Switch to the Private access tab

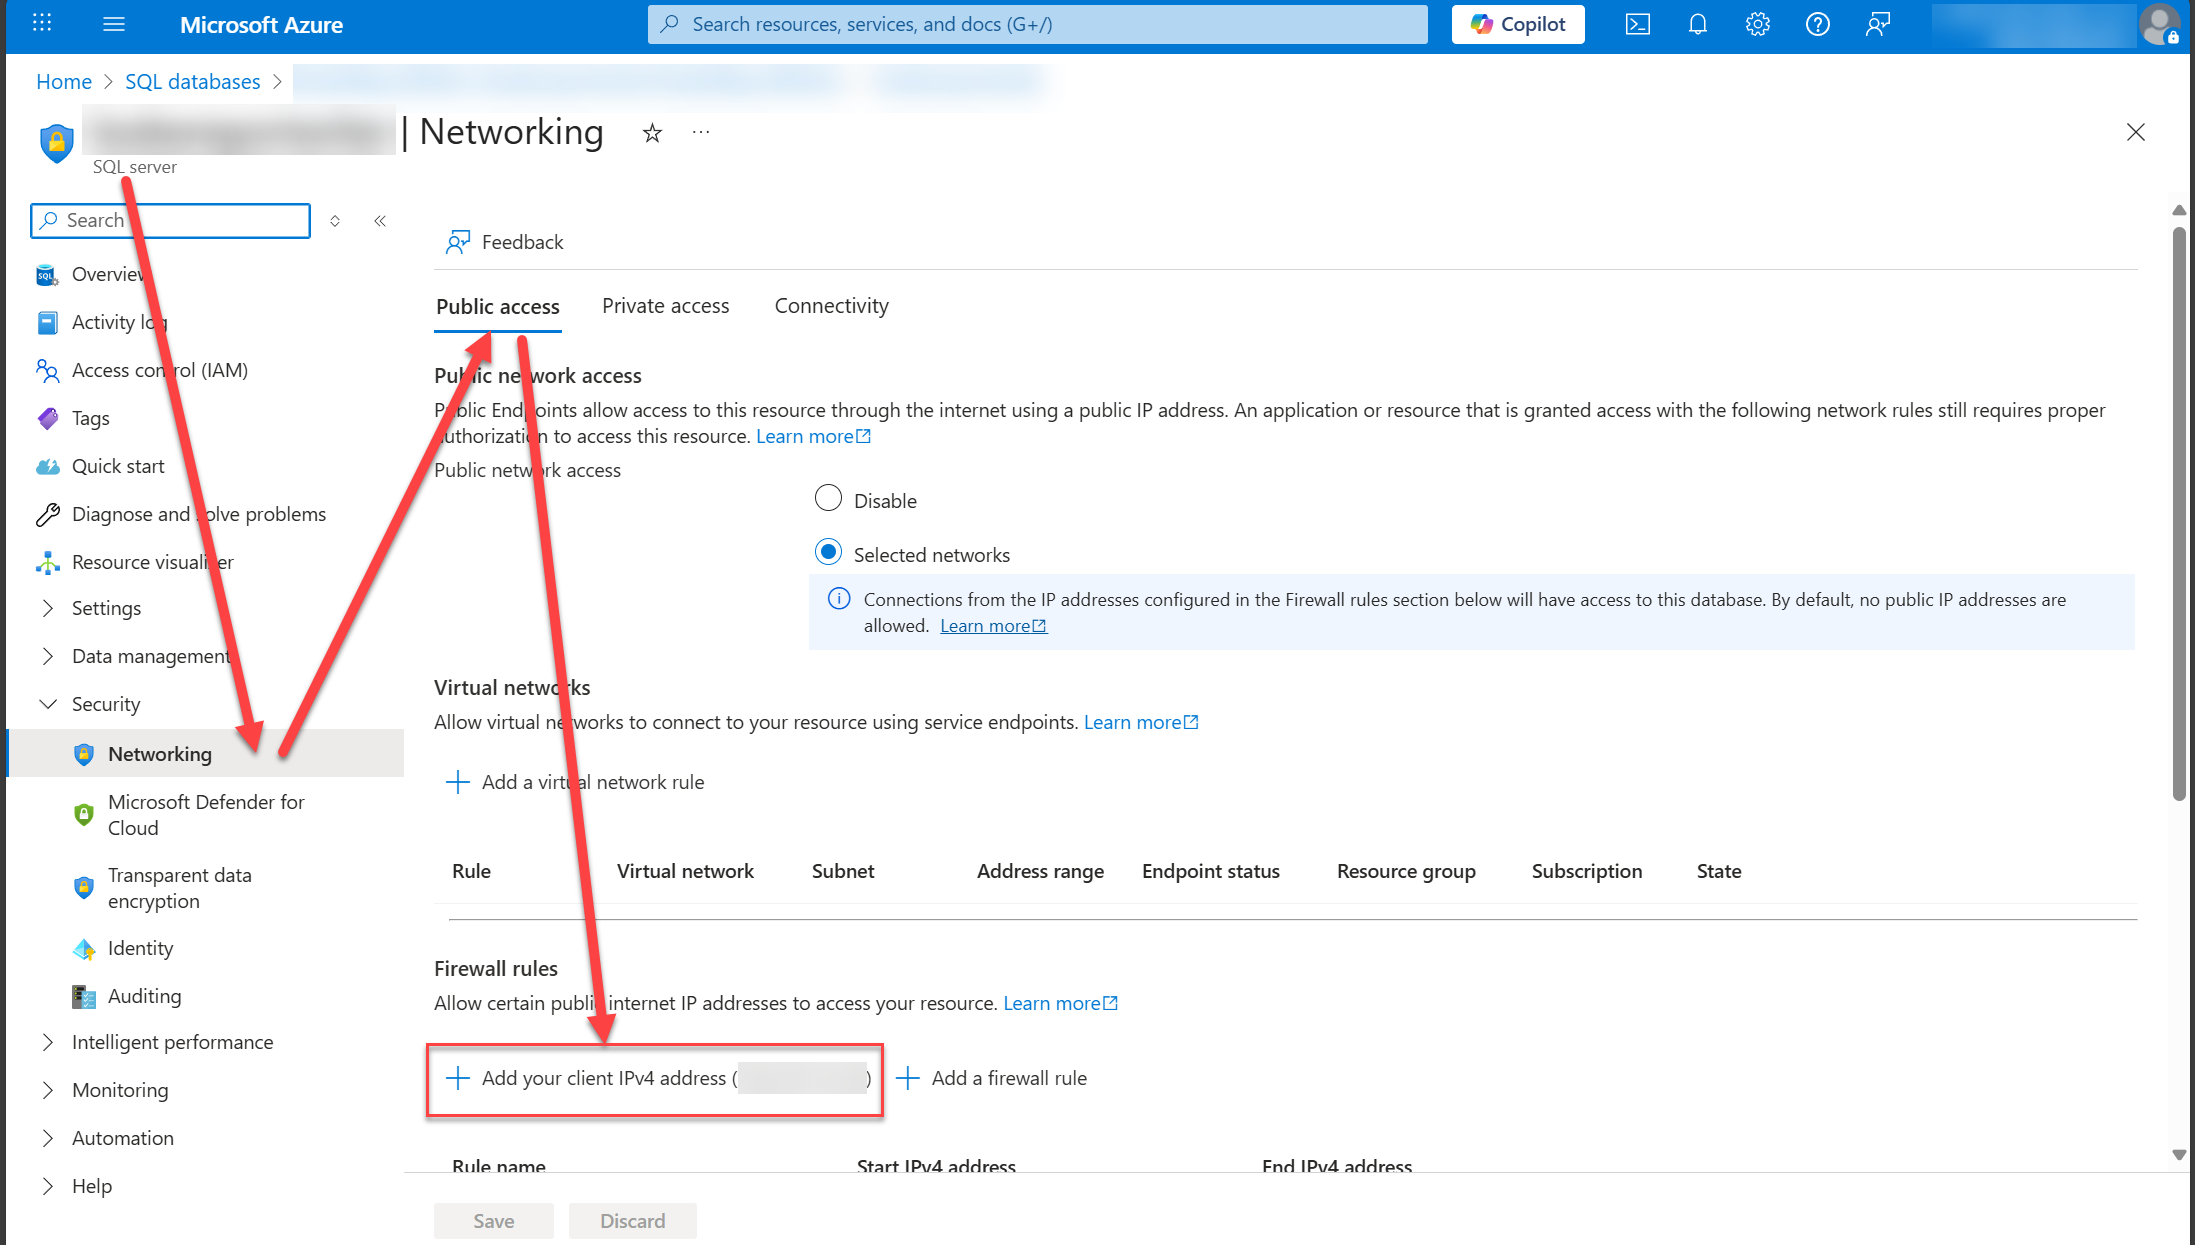665,306
